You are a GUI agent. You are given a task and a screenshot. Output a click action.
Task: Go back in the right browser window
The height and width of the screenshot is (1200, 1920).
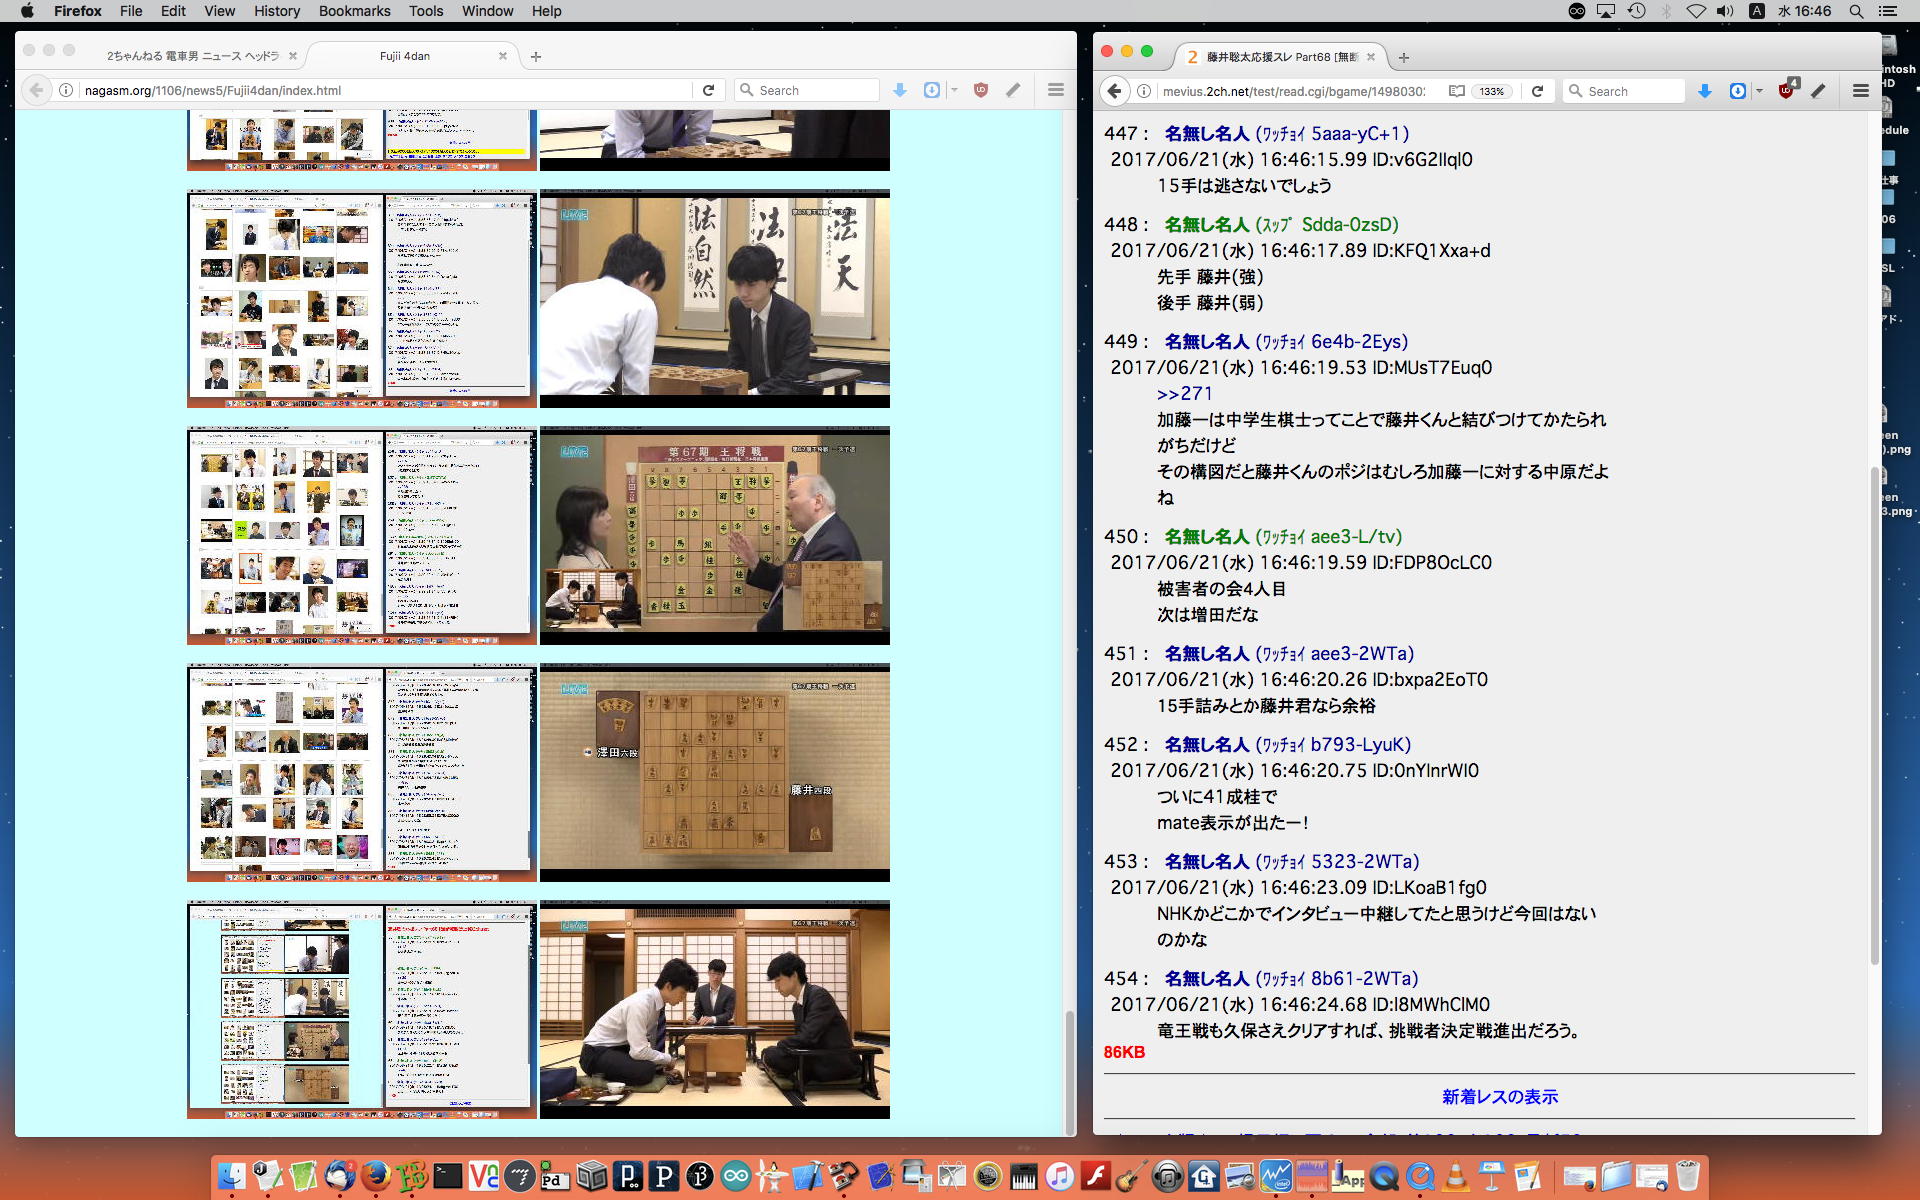(1115, 91)
